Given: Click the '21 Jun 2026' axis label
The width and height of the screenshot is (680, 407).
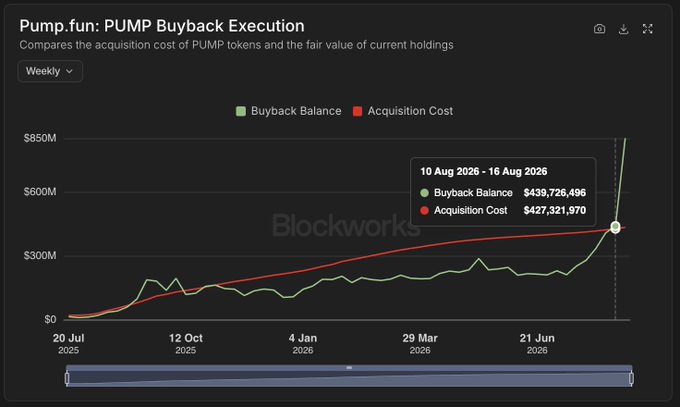Looking at the screenshot, I should (537, 344).
